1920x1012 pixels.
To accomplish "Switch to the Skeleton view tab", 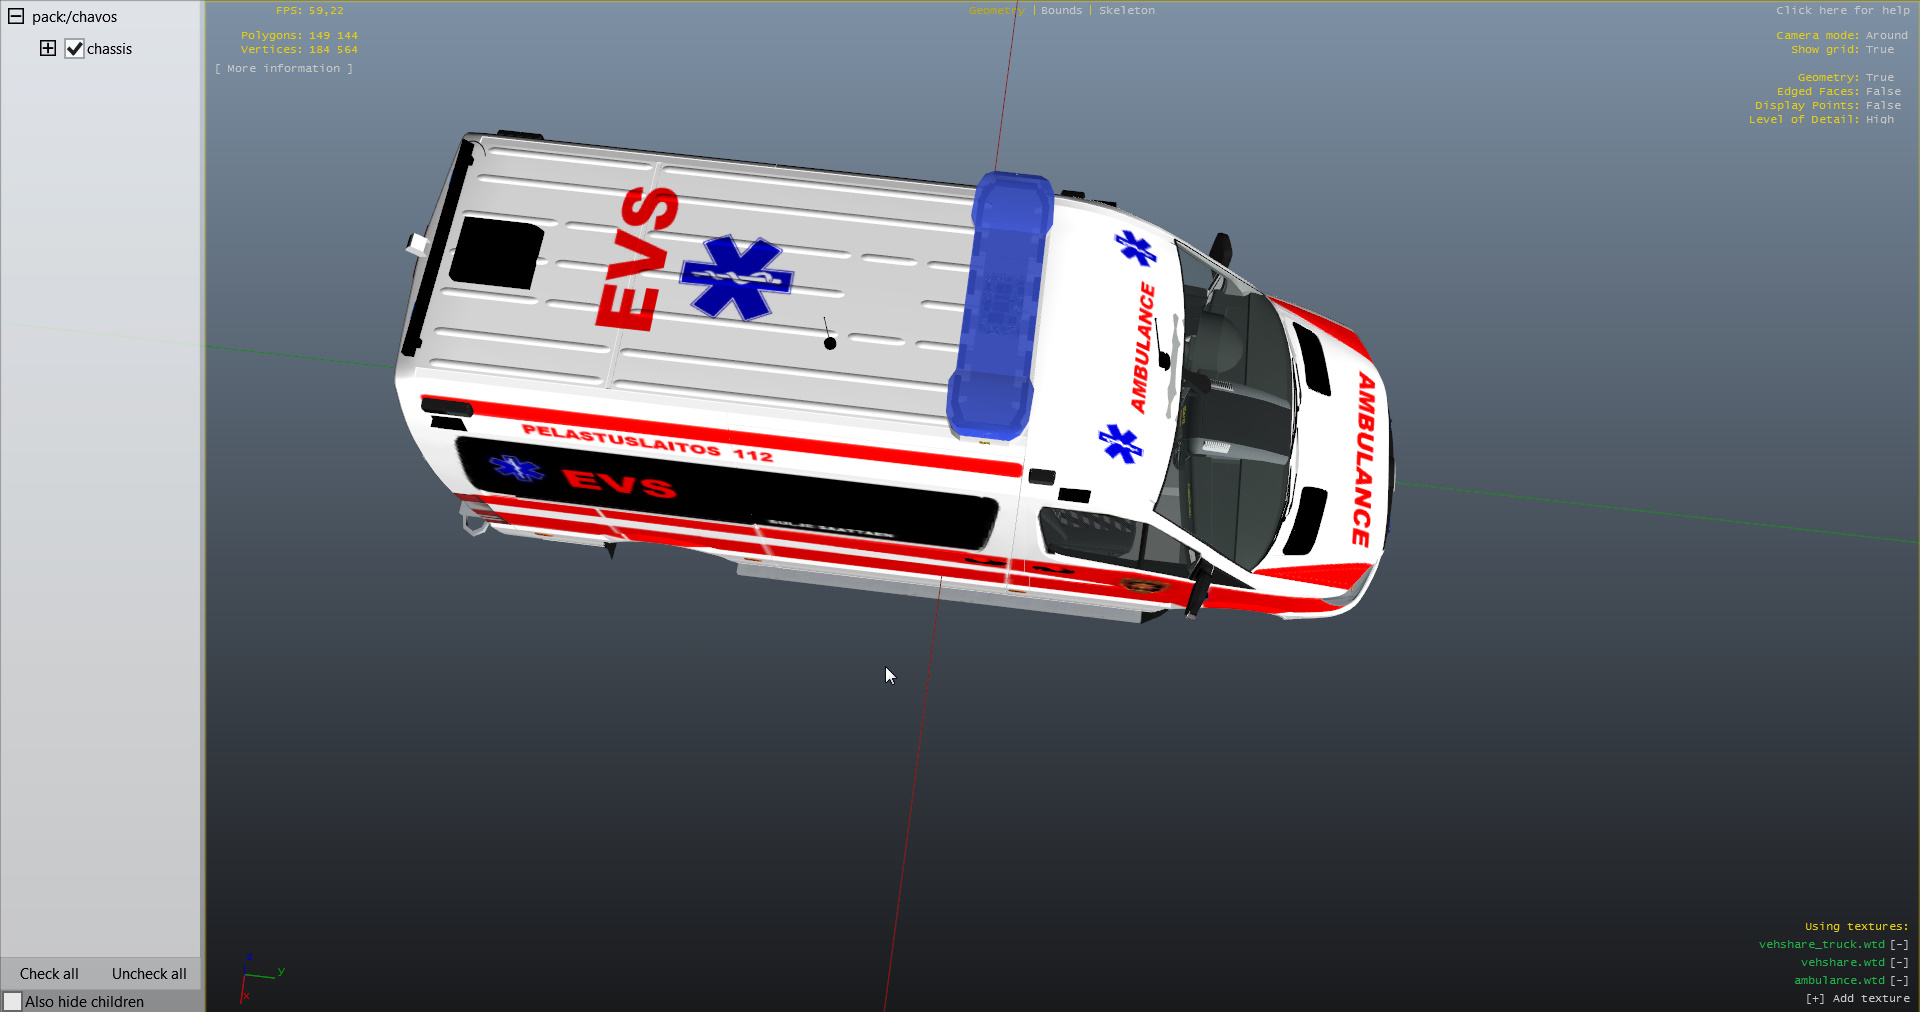I will 1127,10.
